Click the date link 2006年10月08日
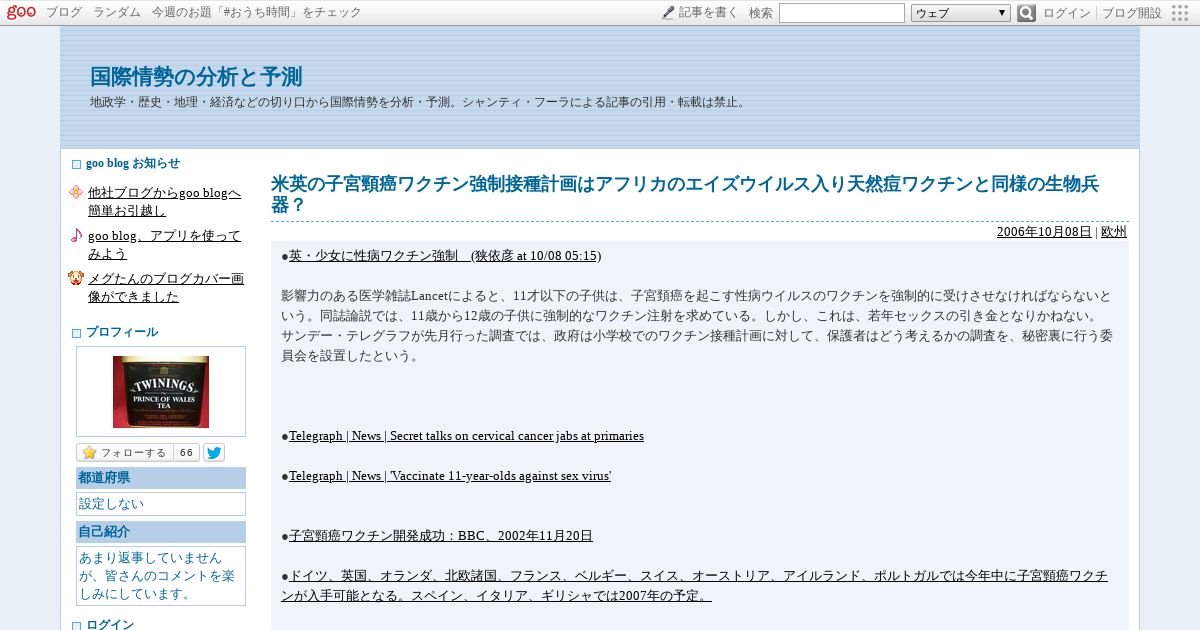 (x=1044, y=232)
